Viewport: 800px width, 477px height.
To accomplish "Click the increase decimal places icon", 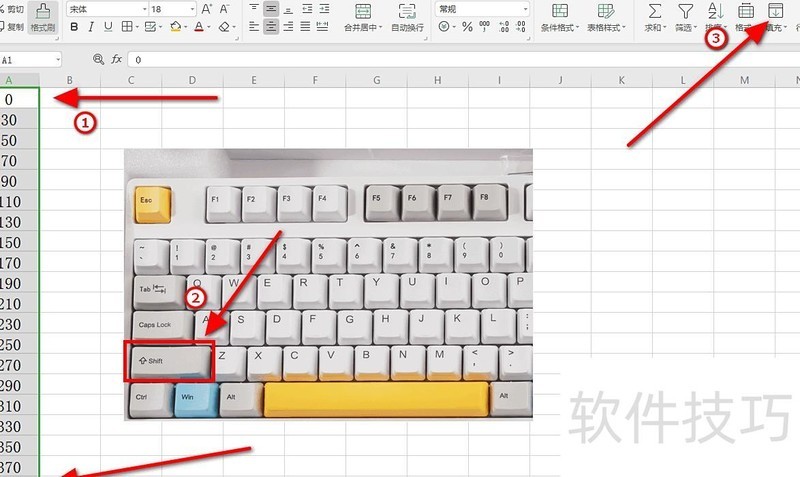I will pyautogui.click(x=504, y=27).
